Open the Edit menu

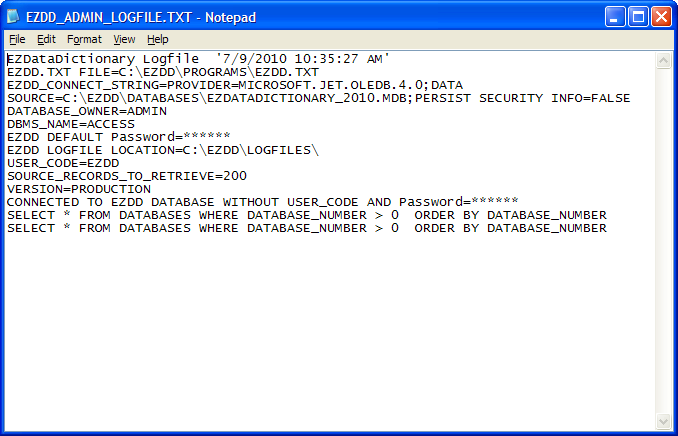click(x=46, y=39)
